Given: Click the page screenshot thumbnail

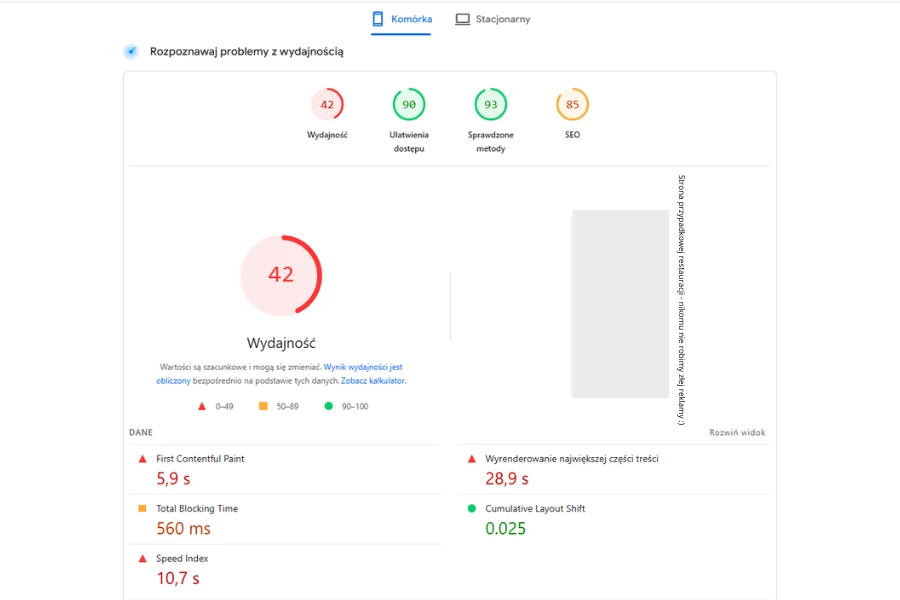Looking at the screenshot, I should tap(619, 304).
